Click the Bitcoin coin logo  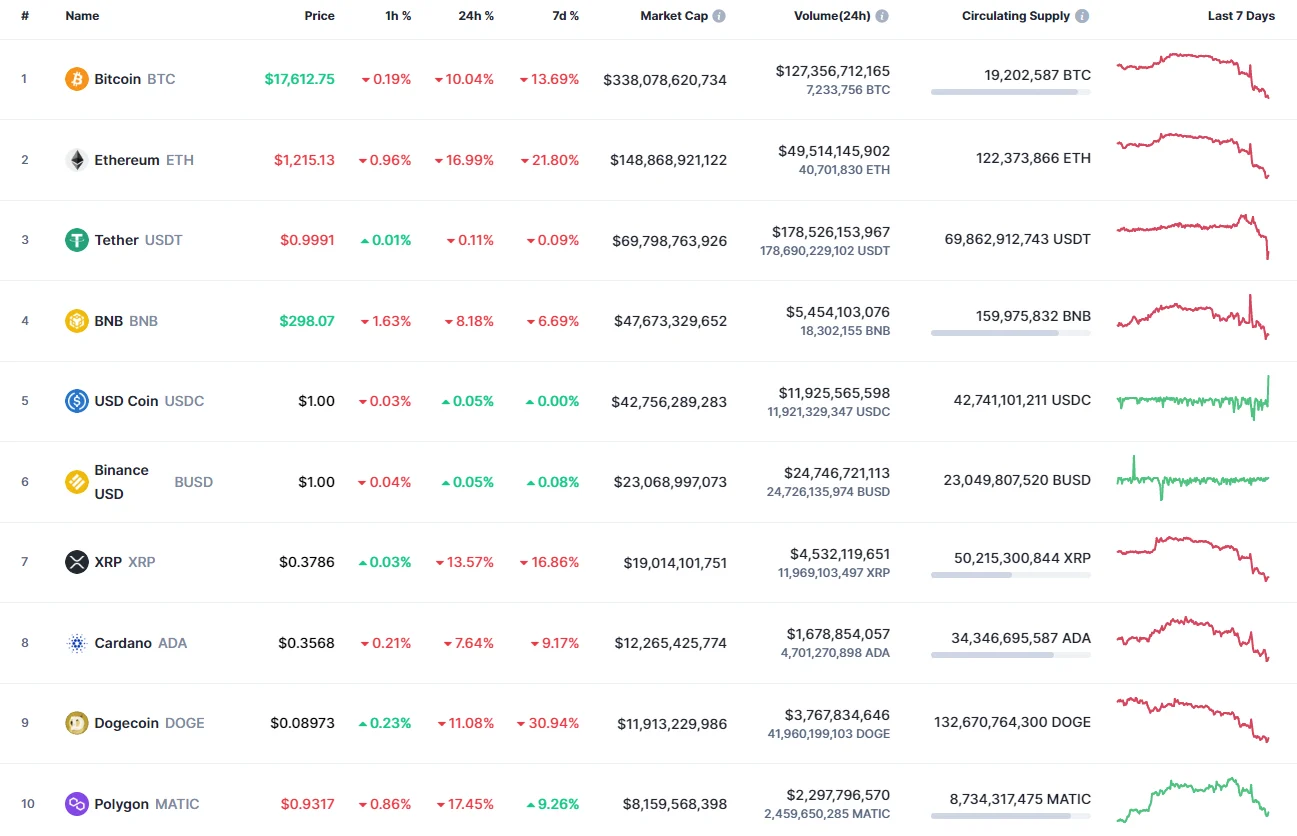[77, 78]
